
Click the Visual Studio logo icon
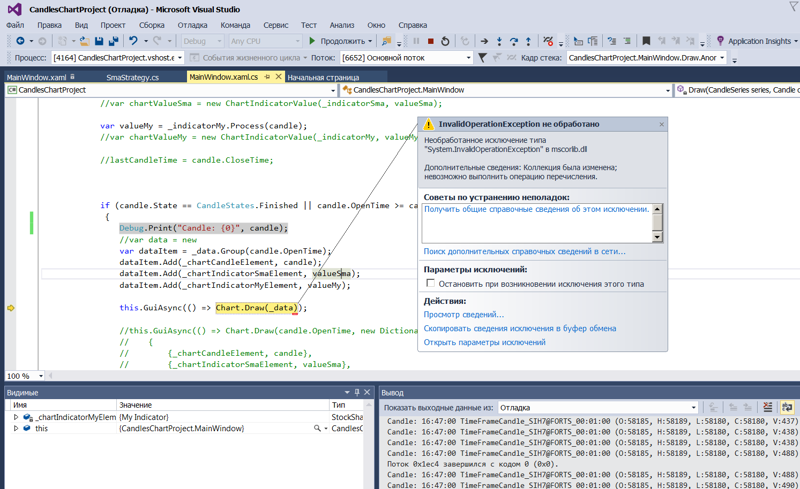pos(15,9)
